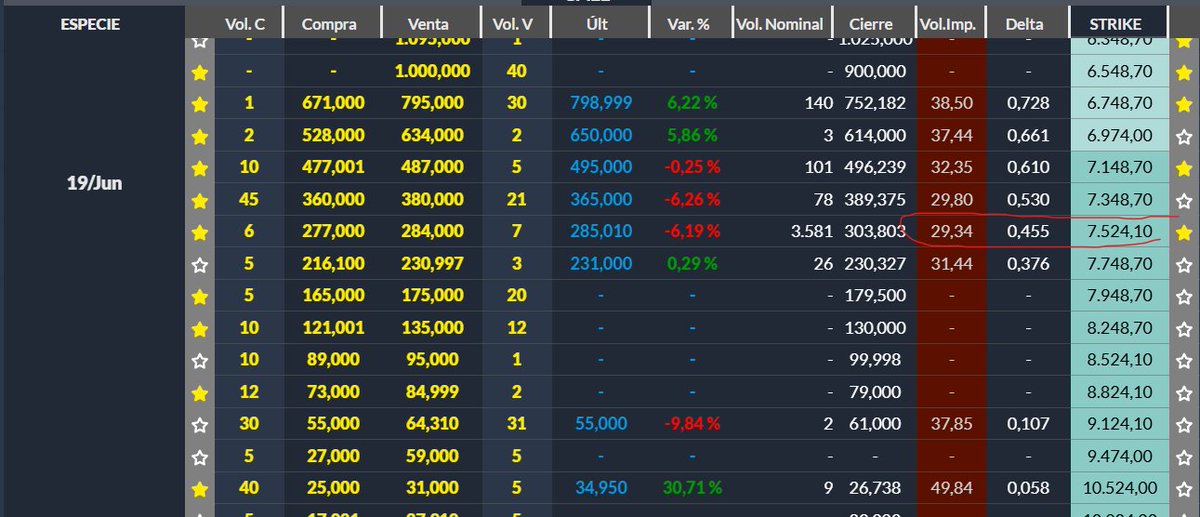Image resolution: width=1200 pixels, height=517 pixels.
Task: Click the 303,803 Cierre value
Action: [x=876, y=232]
